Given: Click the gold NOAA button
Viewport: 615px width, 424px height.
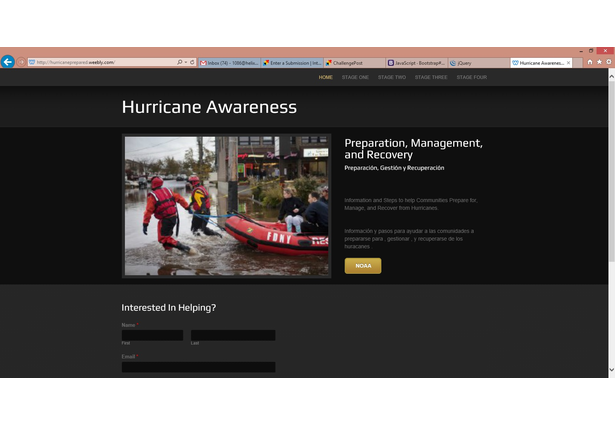Looking at the screenshot, I should pyautogui.click(x=363, y=266).
